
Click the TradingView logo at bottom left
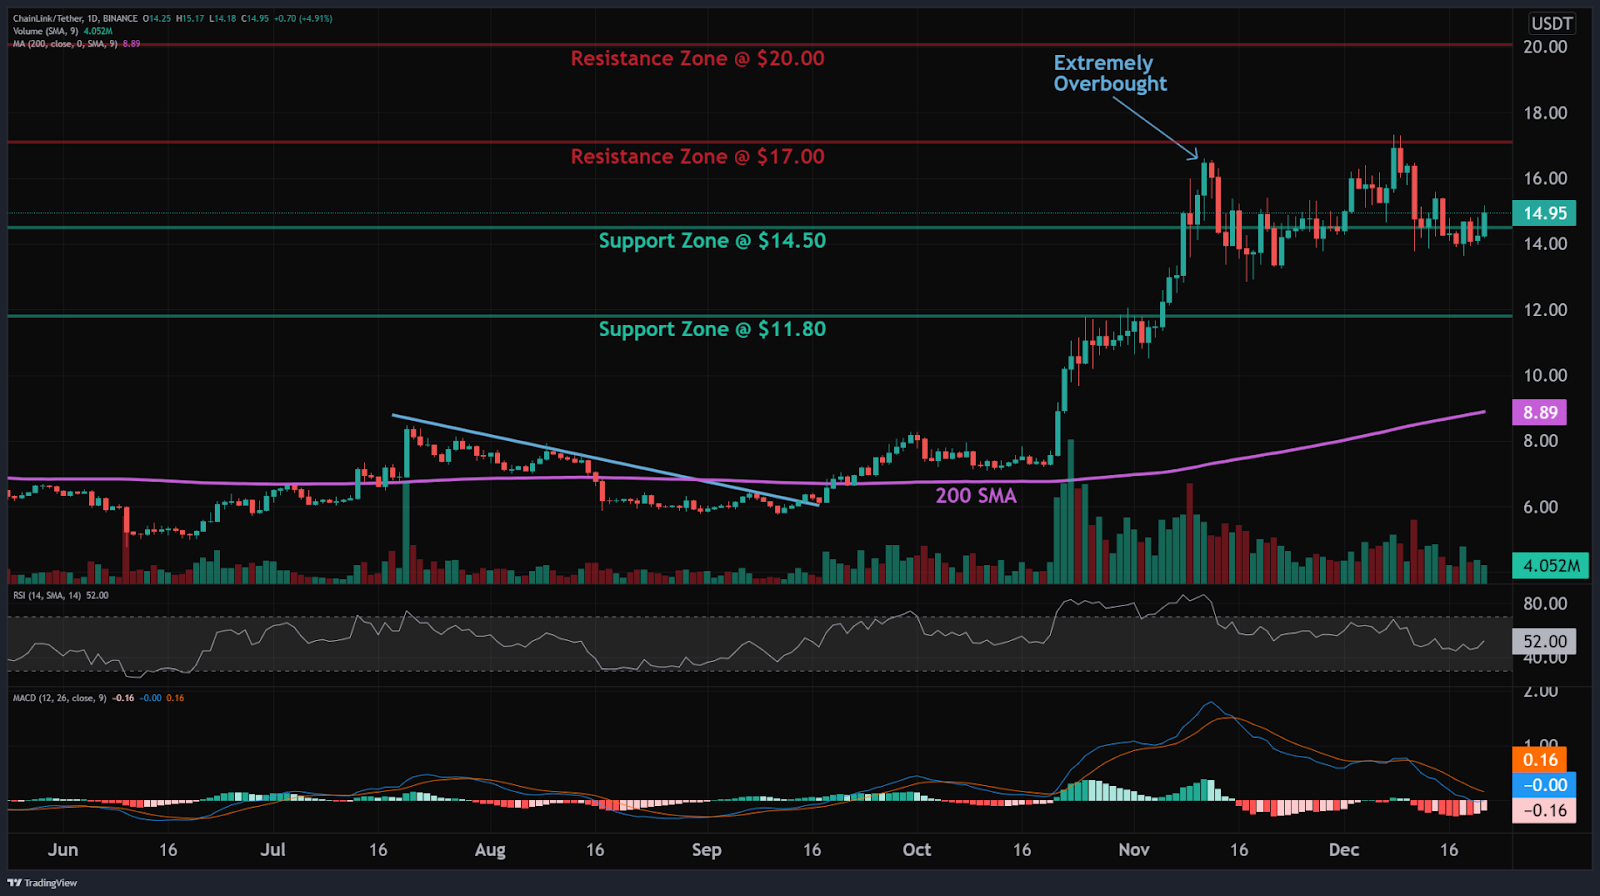(42, 883)
